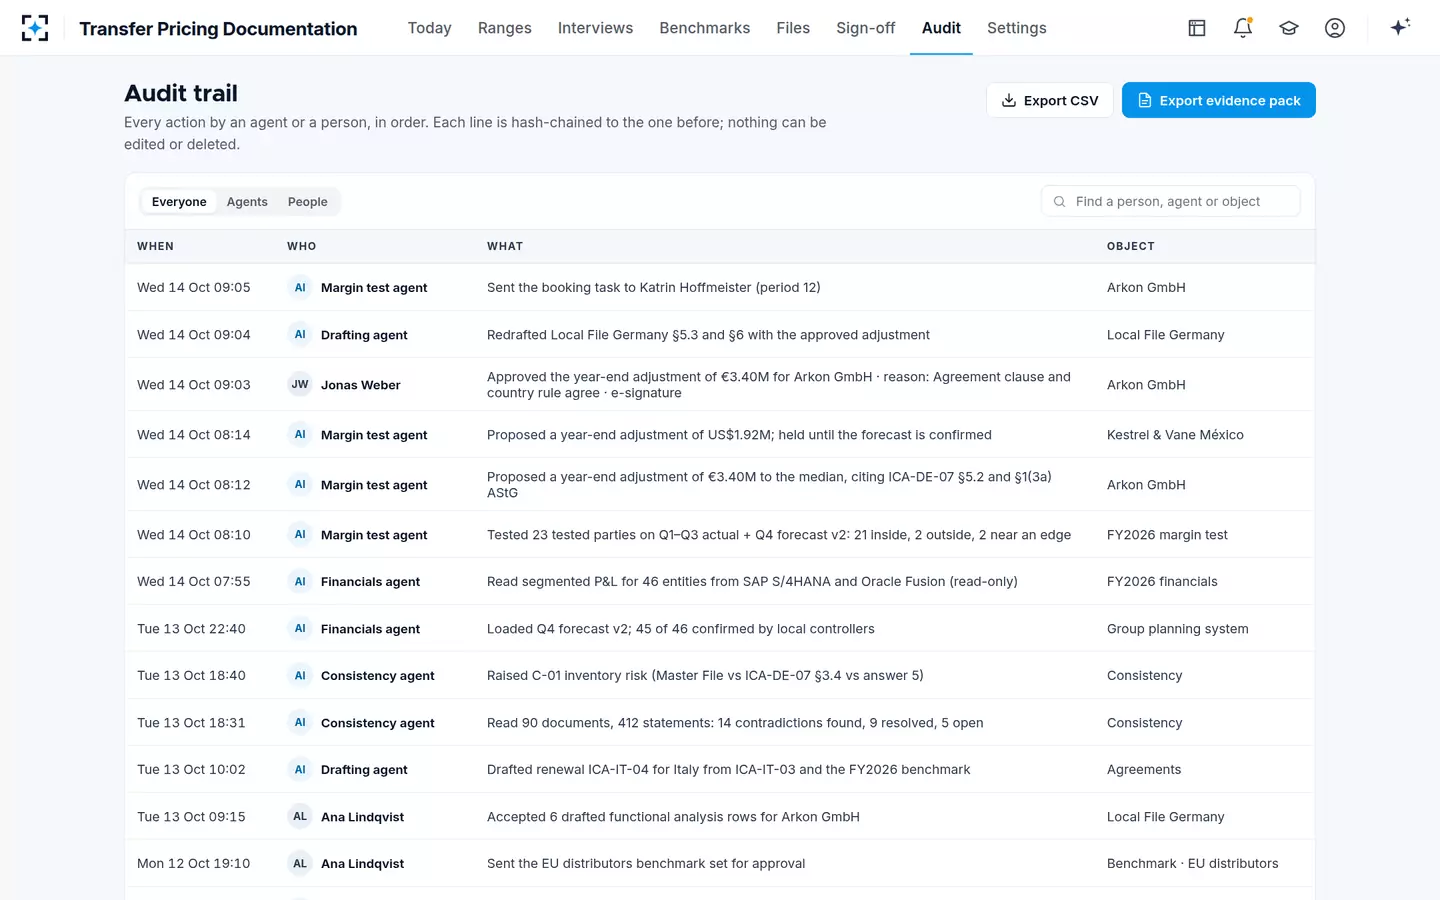This screenshot has width=1440, height=900.
Task: Open the layout panel icon
Action: 1197,28
